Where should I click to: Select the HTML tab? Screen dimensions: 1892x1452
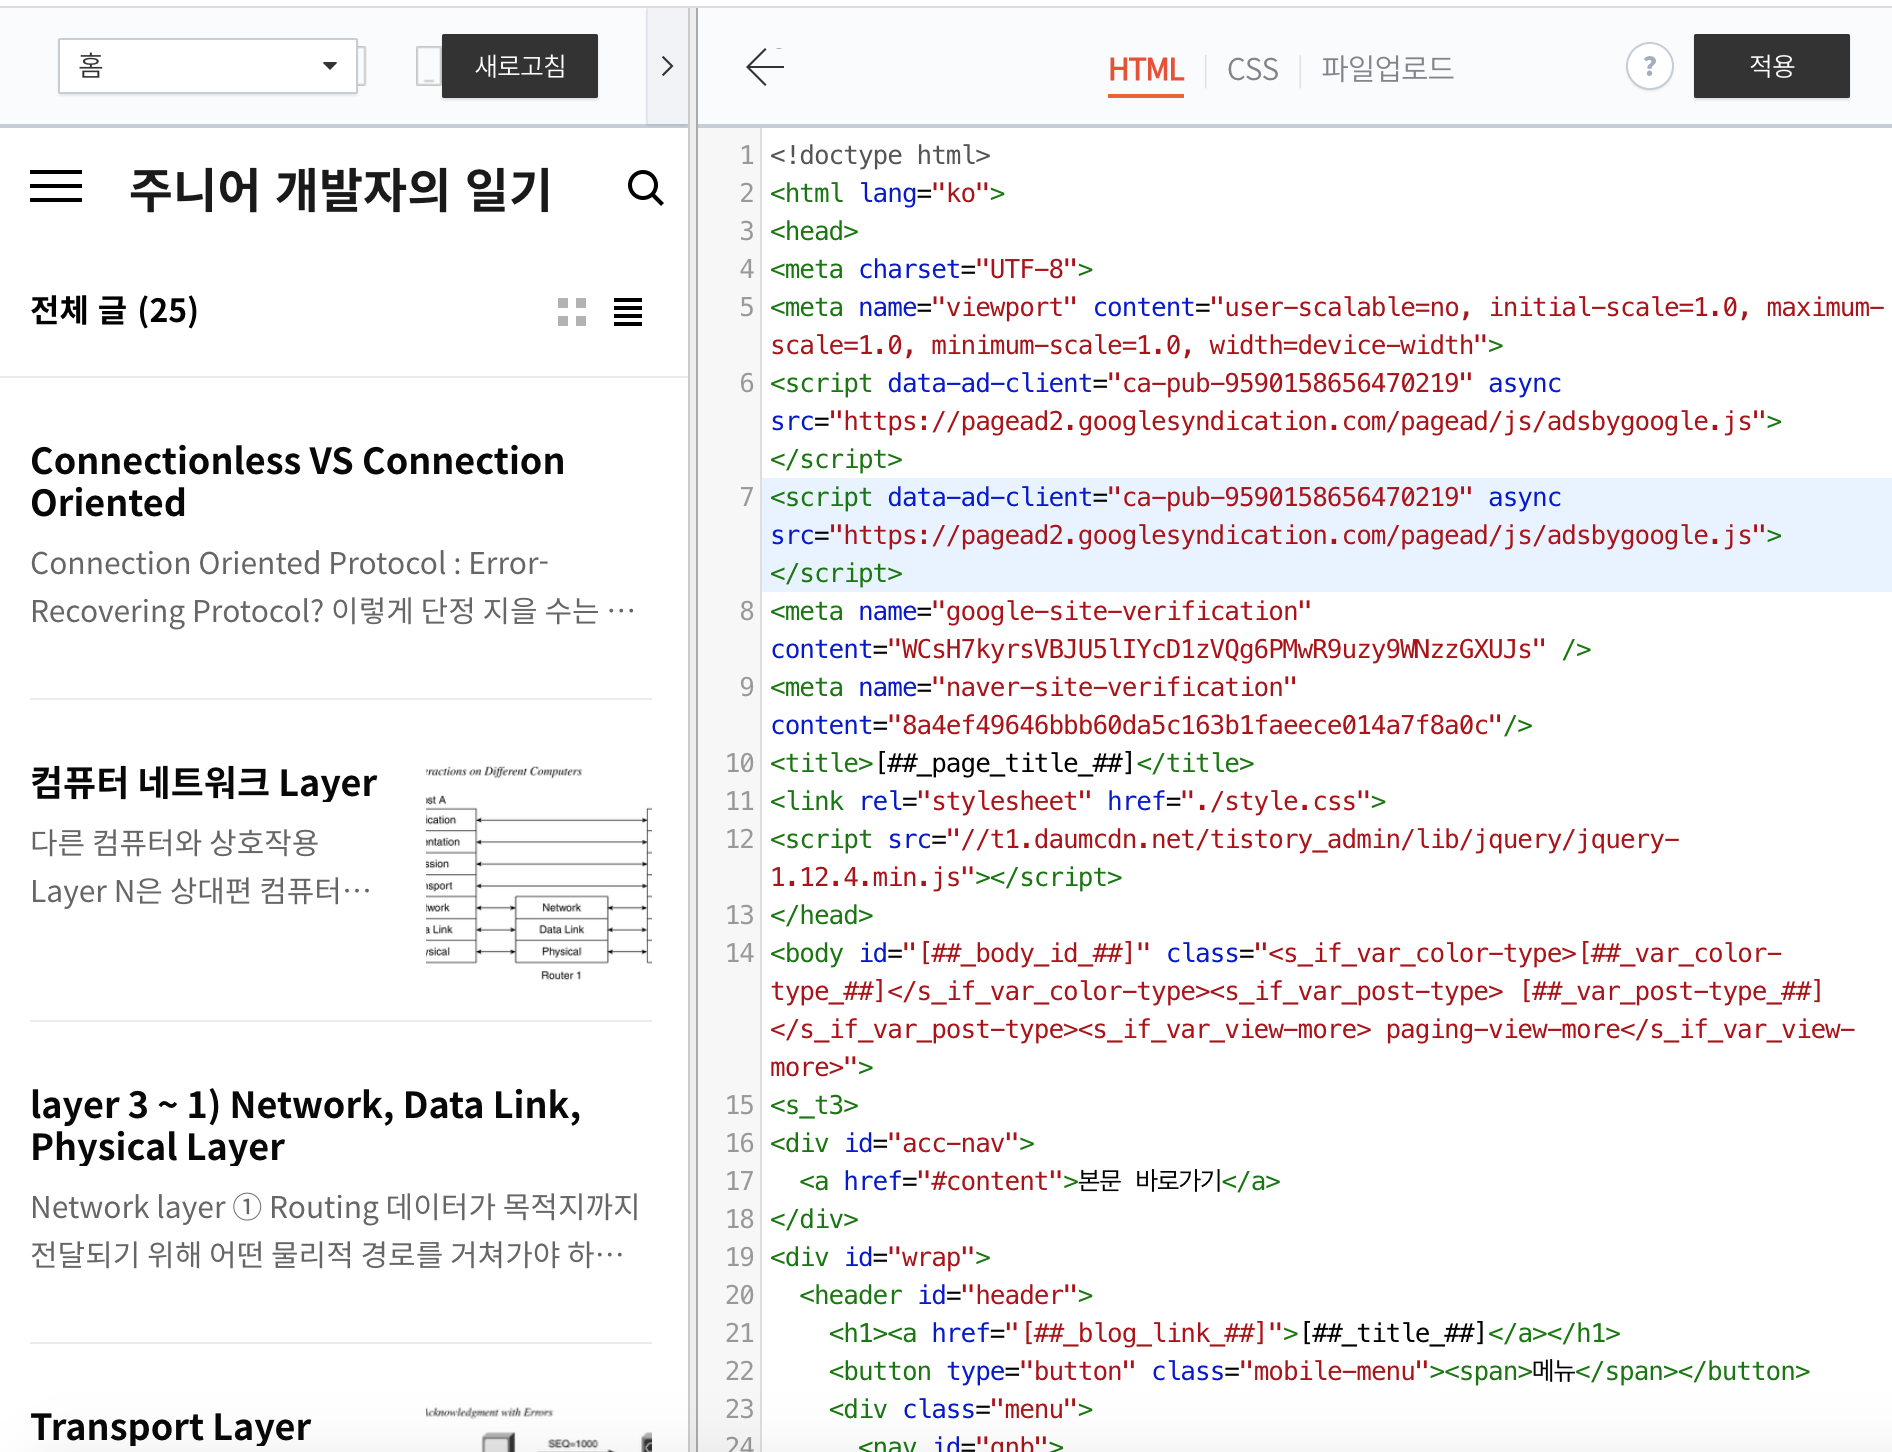[1146, 69]
